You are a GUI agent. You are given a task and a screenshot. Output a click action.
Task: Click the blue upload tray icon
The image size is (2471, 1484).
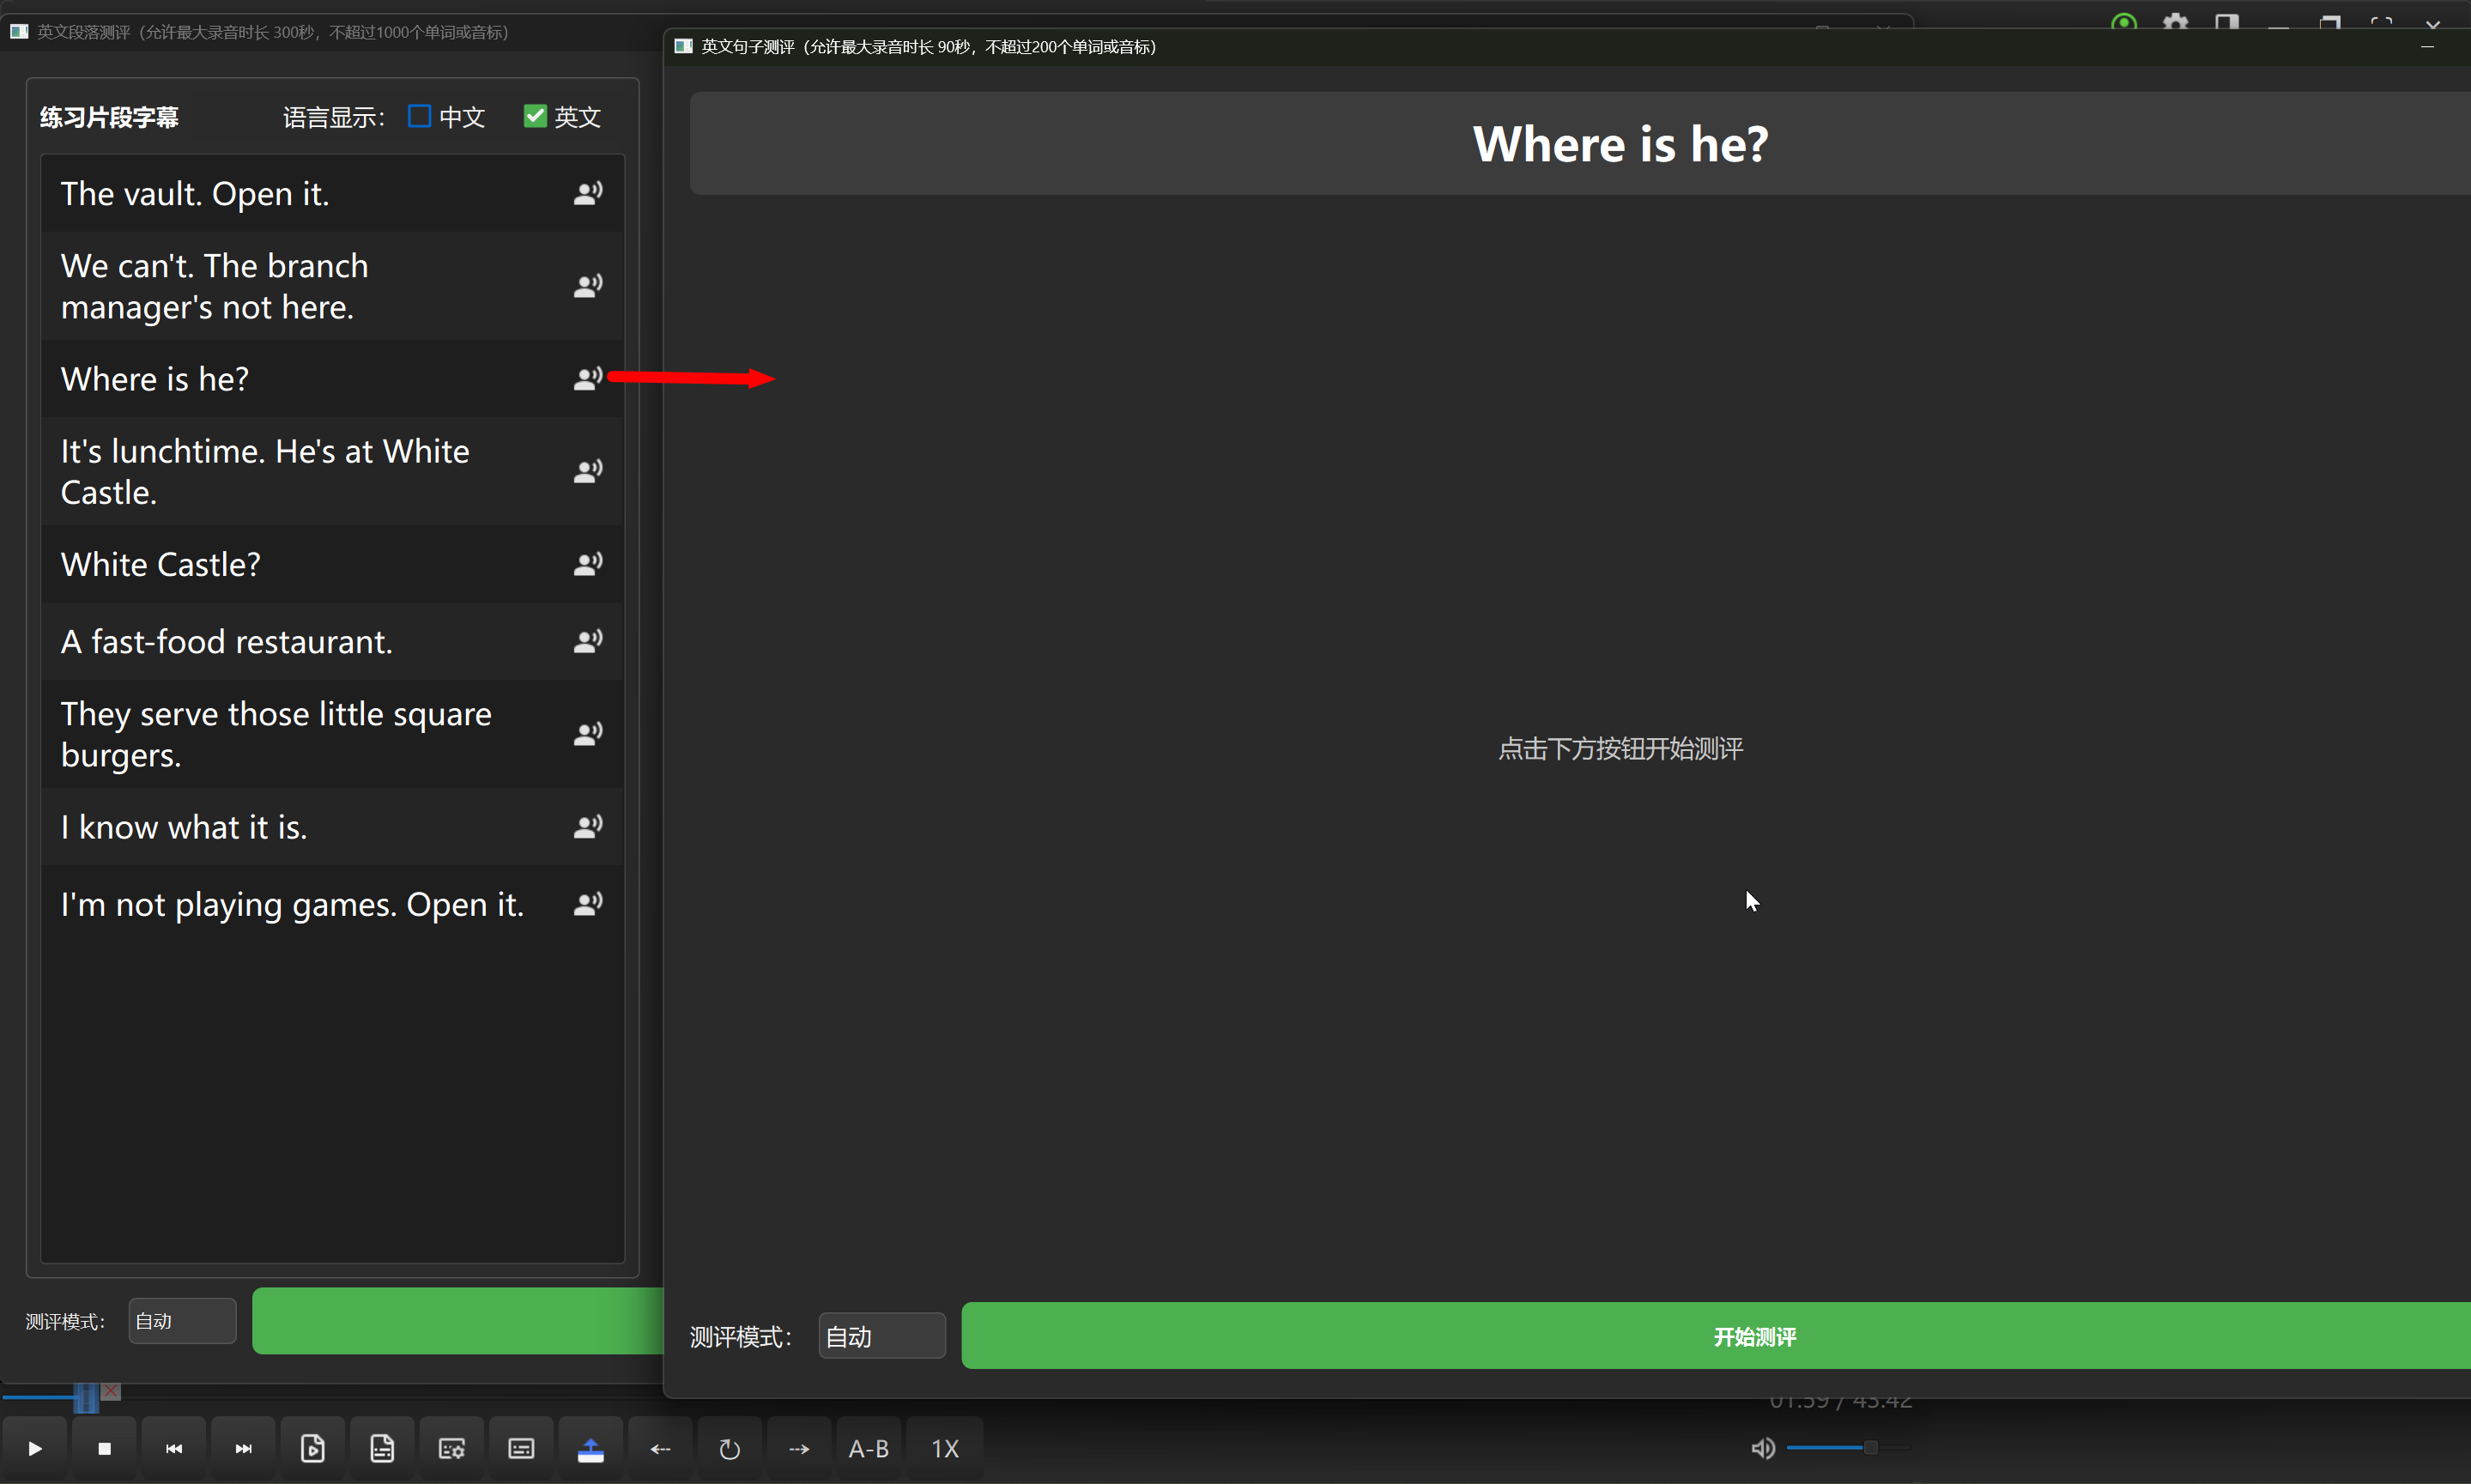click(590, 1448)
